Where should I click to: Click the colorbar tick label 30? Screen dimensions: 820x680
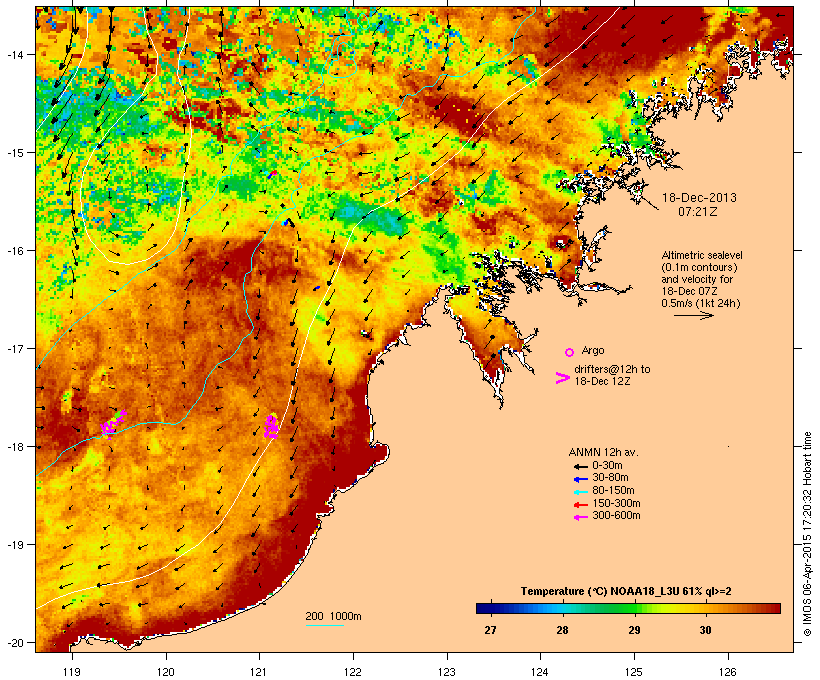coord(705,630)
